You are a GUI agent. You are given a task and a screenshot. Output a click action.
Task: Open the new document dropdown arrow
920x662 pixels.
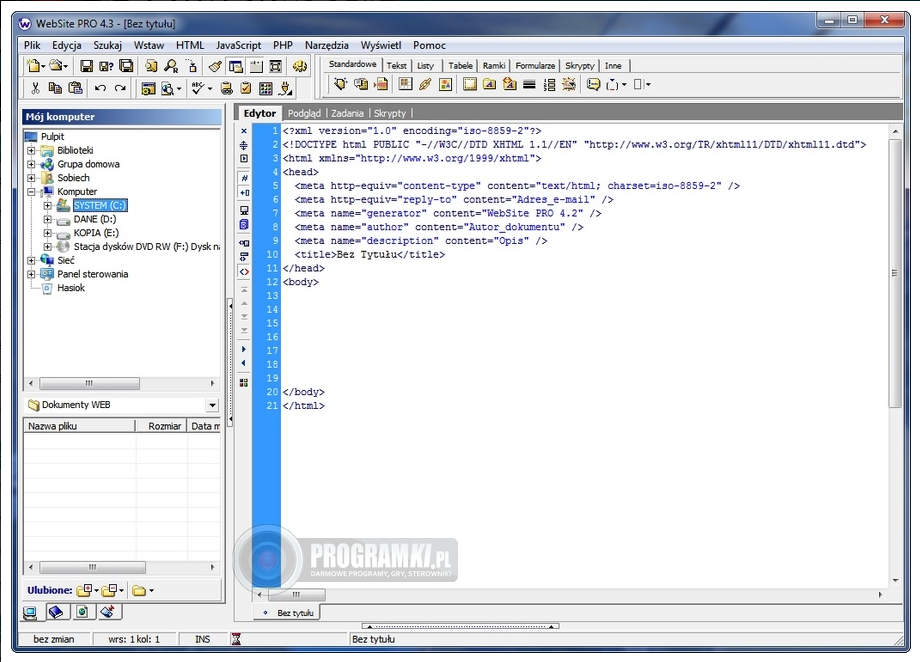tap(43, 66)
